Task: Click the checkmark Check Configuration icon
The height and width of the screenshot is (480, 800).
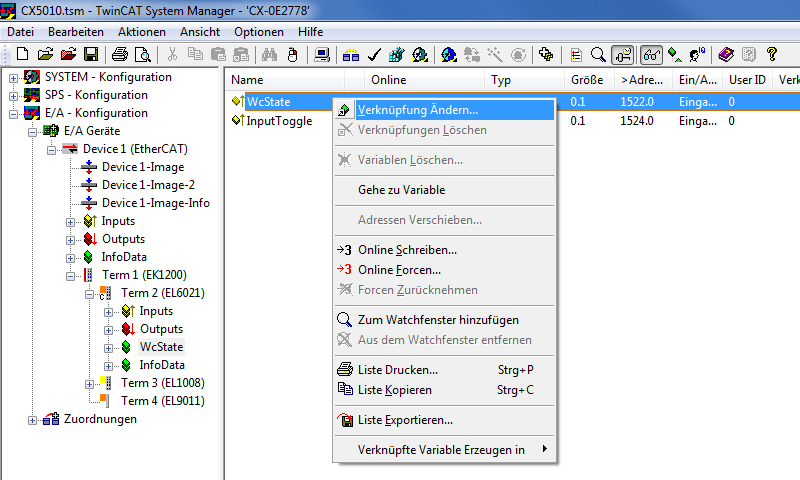Action: click(x=374, y=54)
